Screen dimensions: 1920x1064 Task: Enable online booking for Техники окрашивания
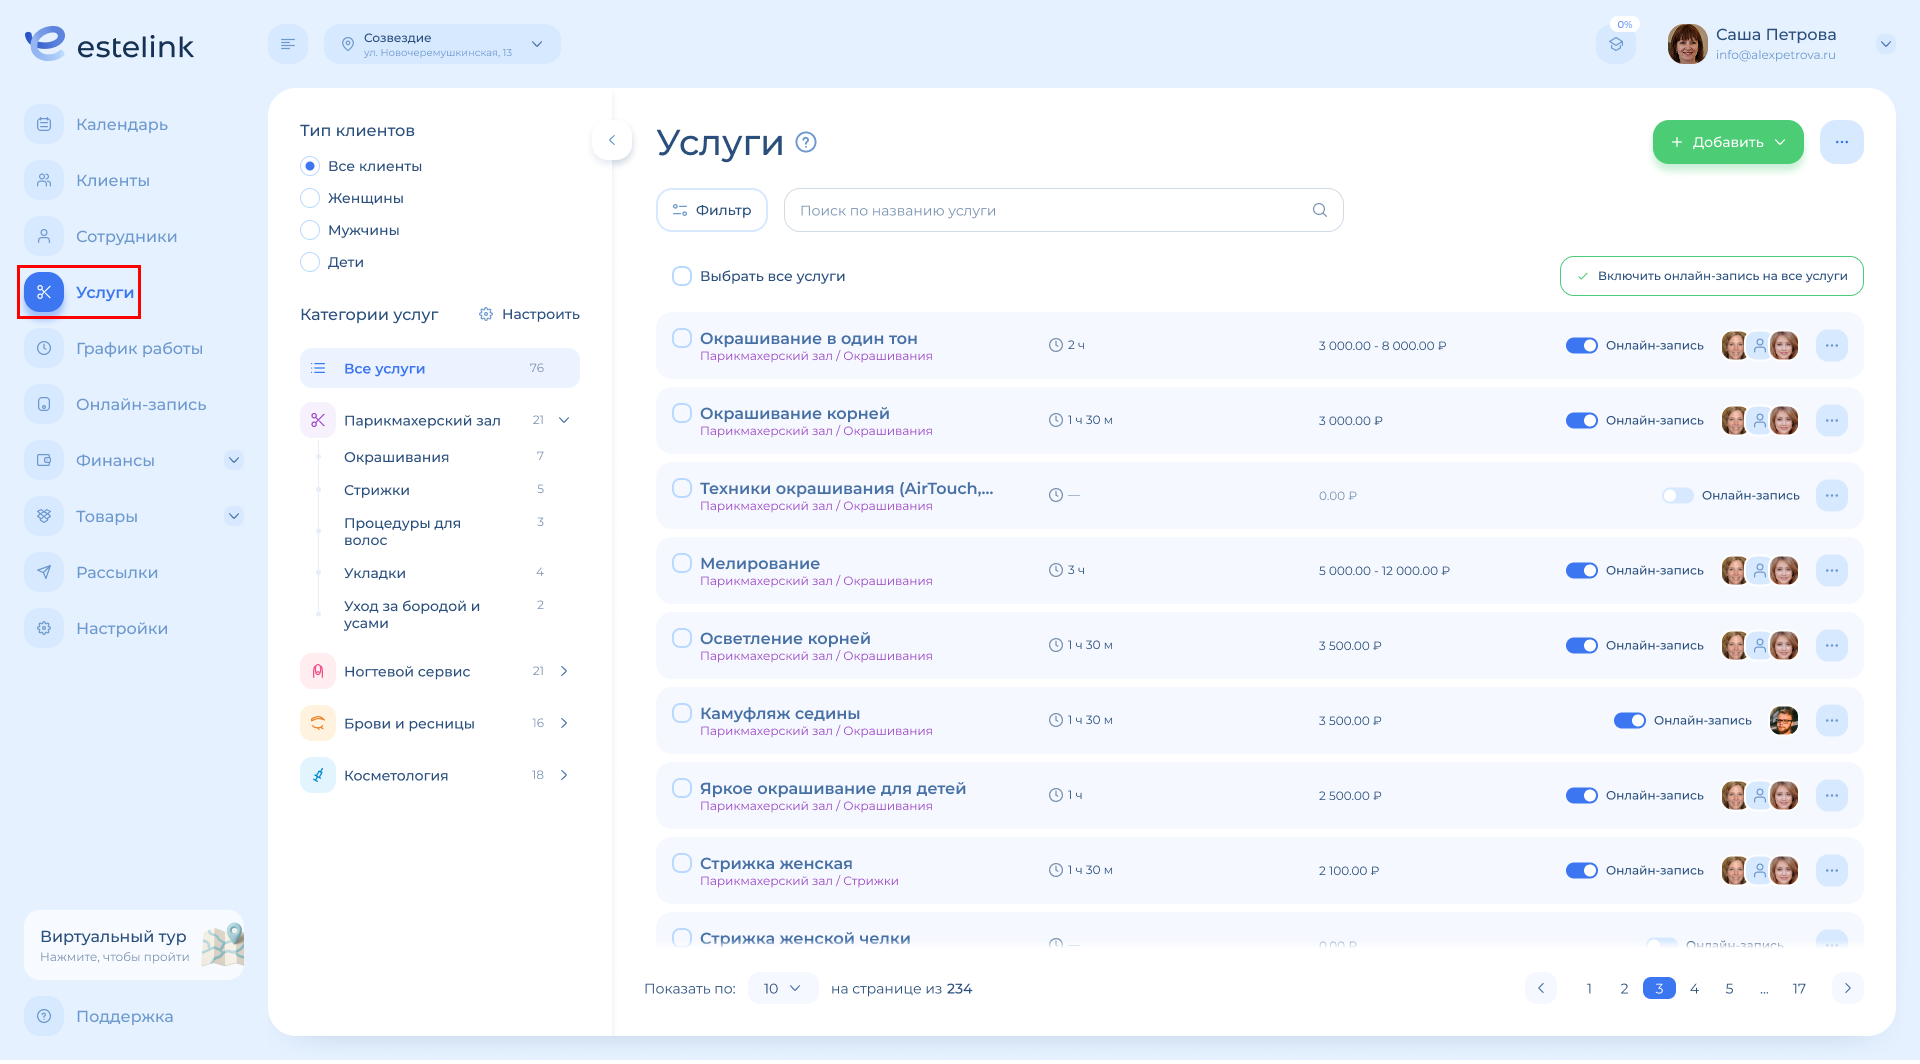click(1677, 495)
